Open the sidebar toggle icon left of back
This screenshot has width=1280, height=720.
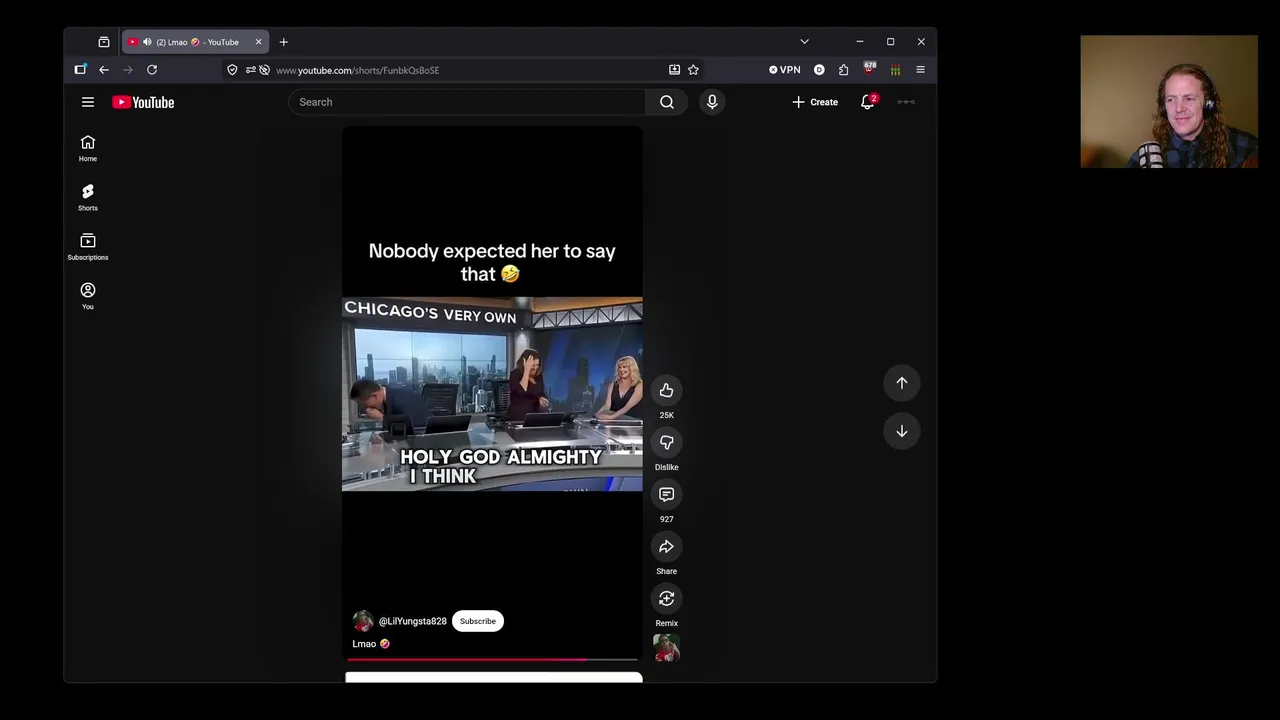click(80, 70)
